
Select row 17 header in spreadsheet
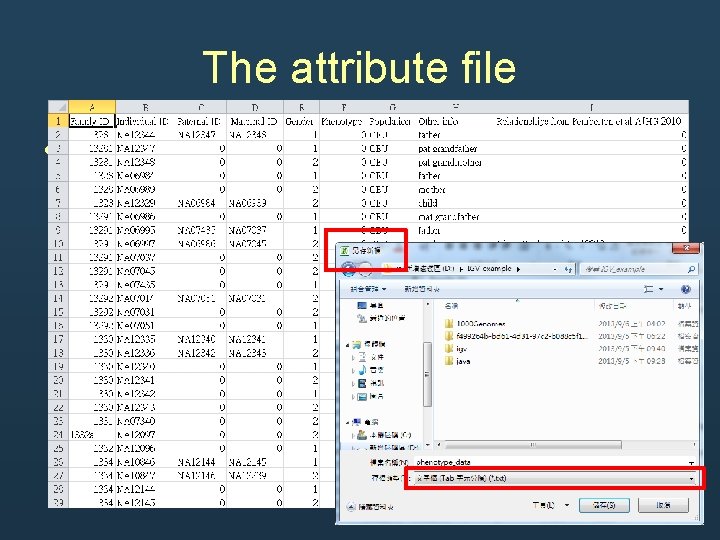58,339
